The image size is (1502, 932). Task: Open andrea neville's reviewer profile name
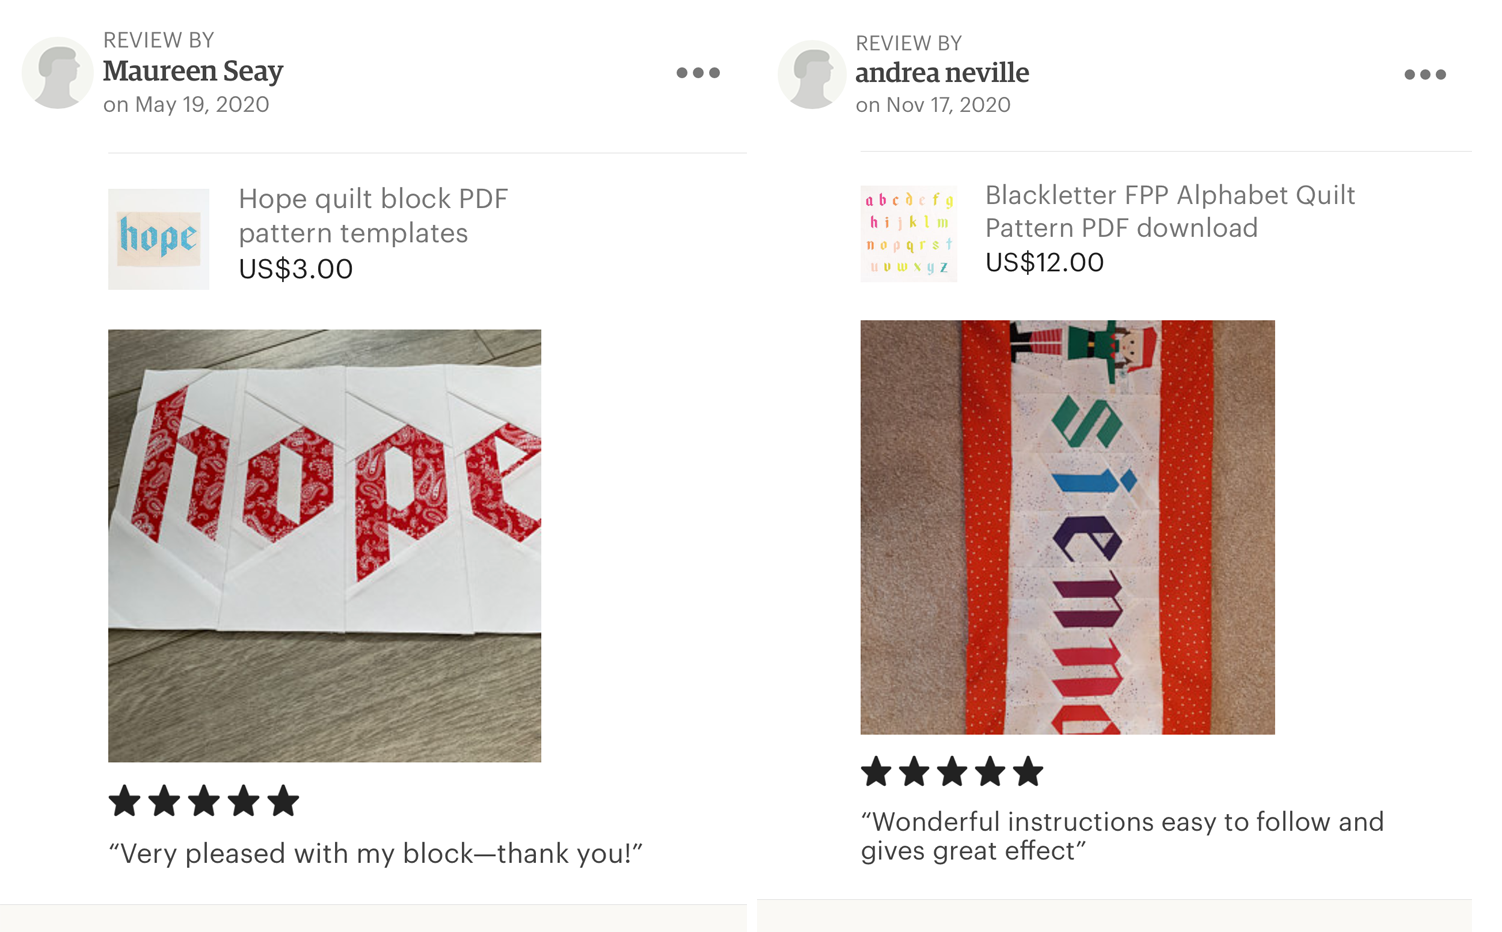coord(942,73)
